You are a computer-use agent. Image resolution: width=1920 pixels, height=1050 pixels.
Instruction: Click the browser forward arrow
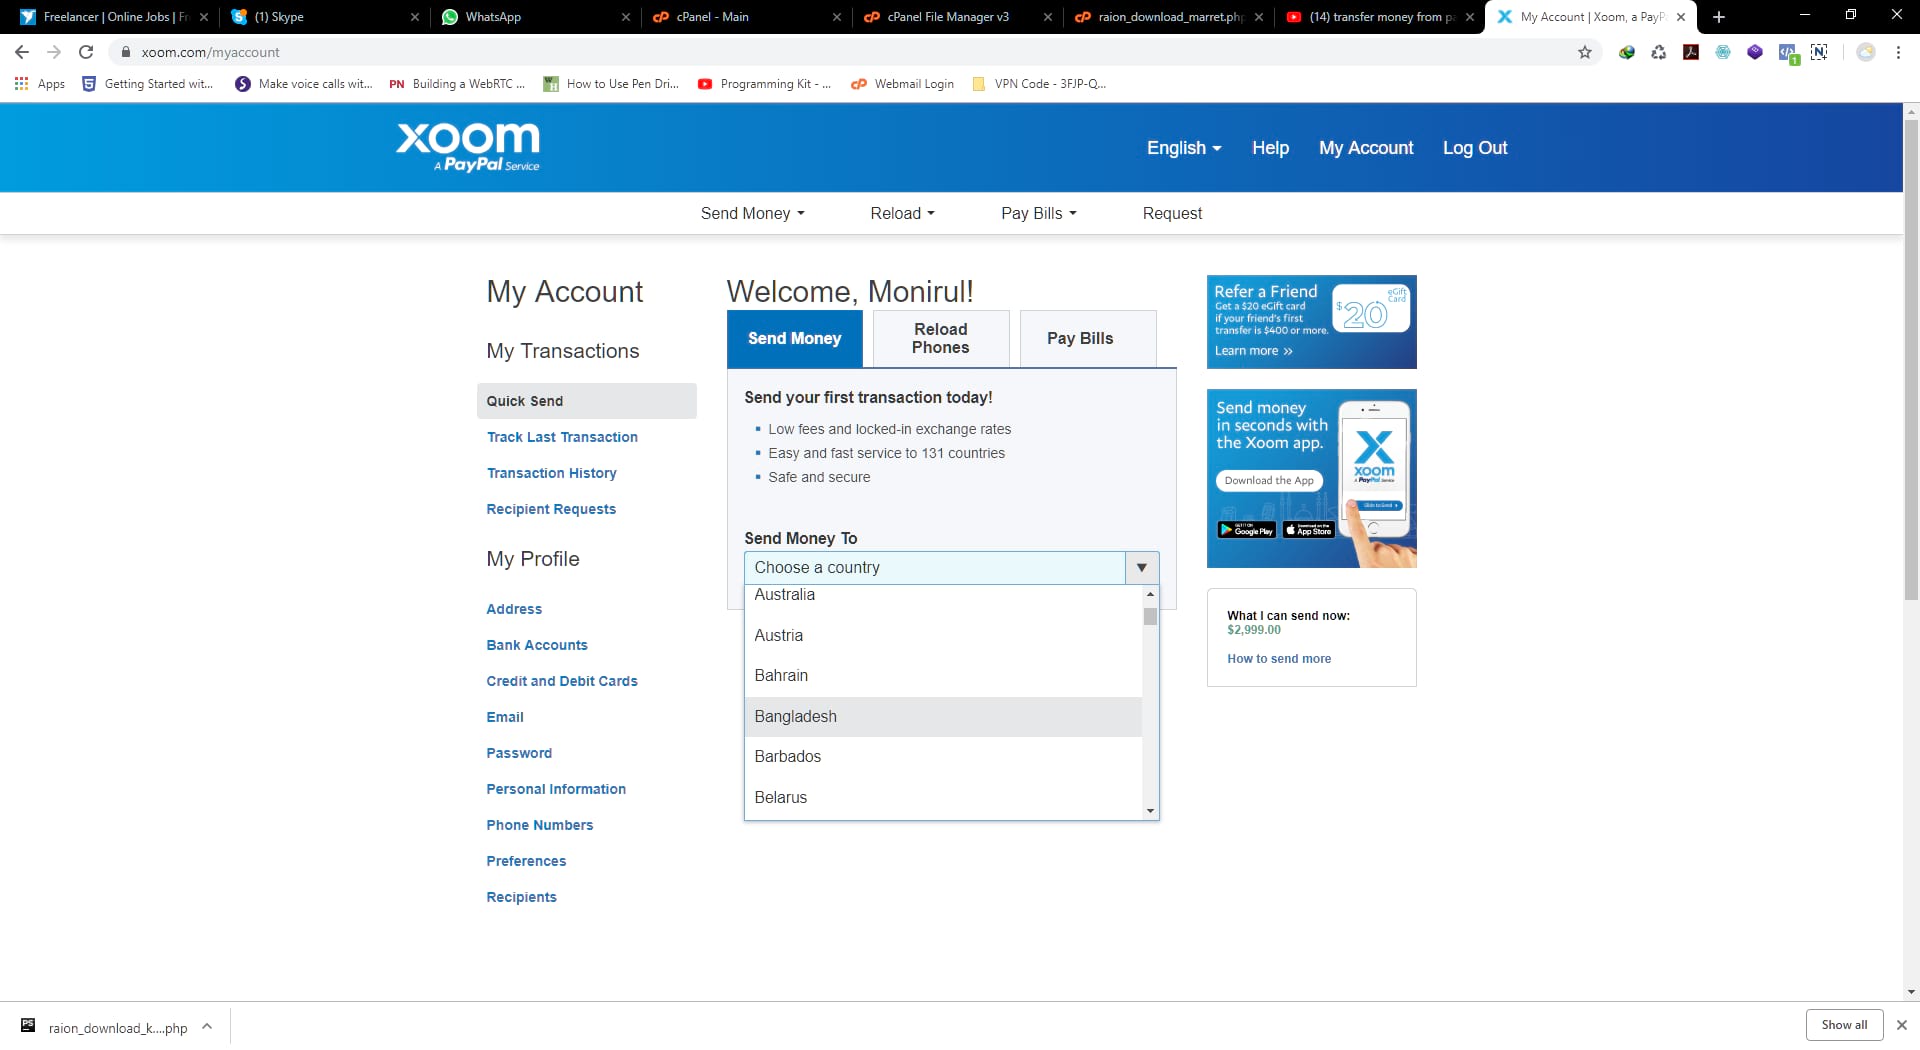coord(54,52)
